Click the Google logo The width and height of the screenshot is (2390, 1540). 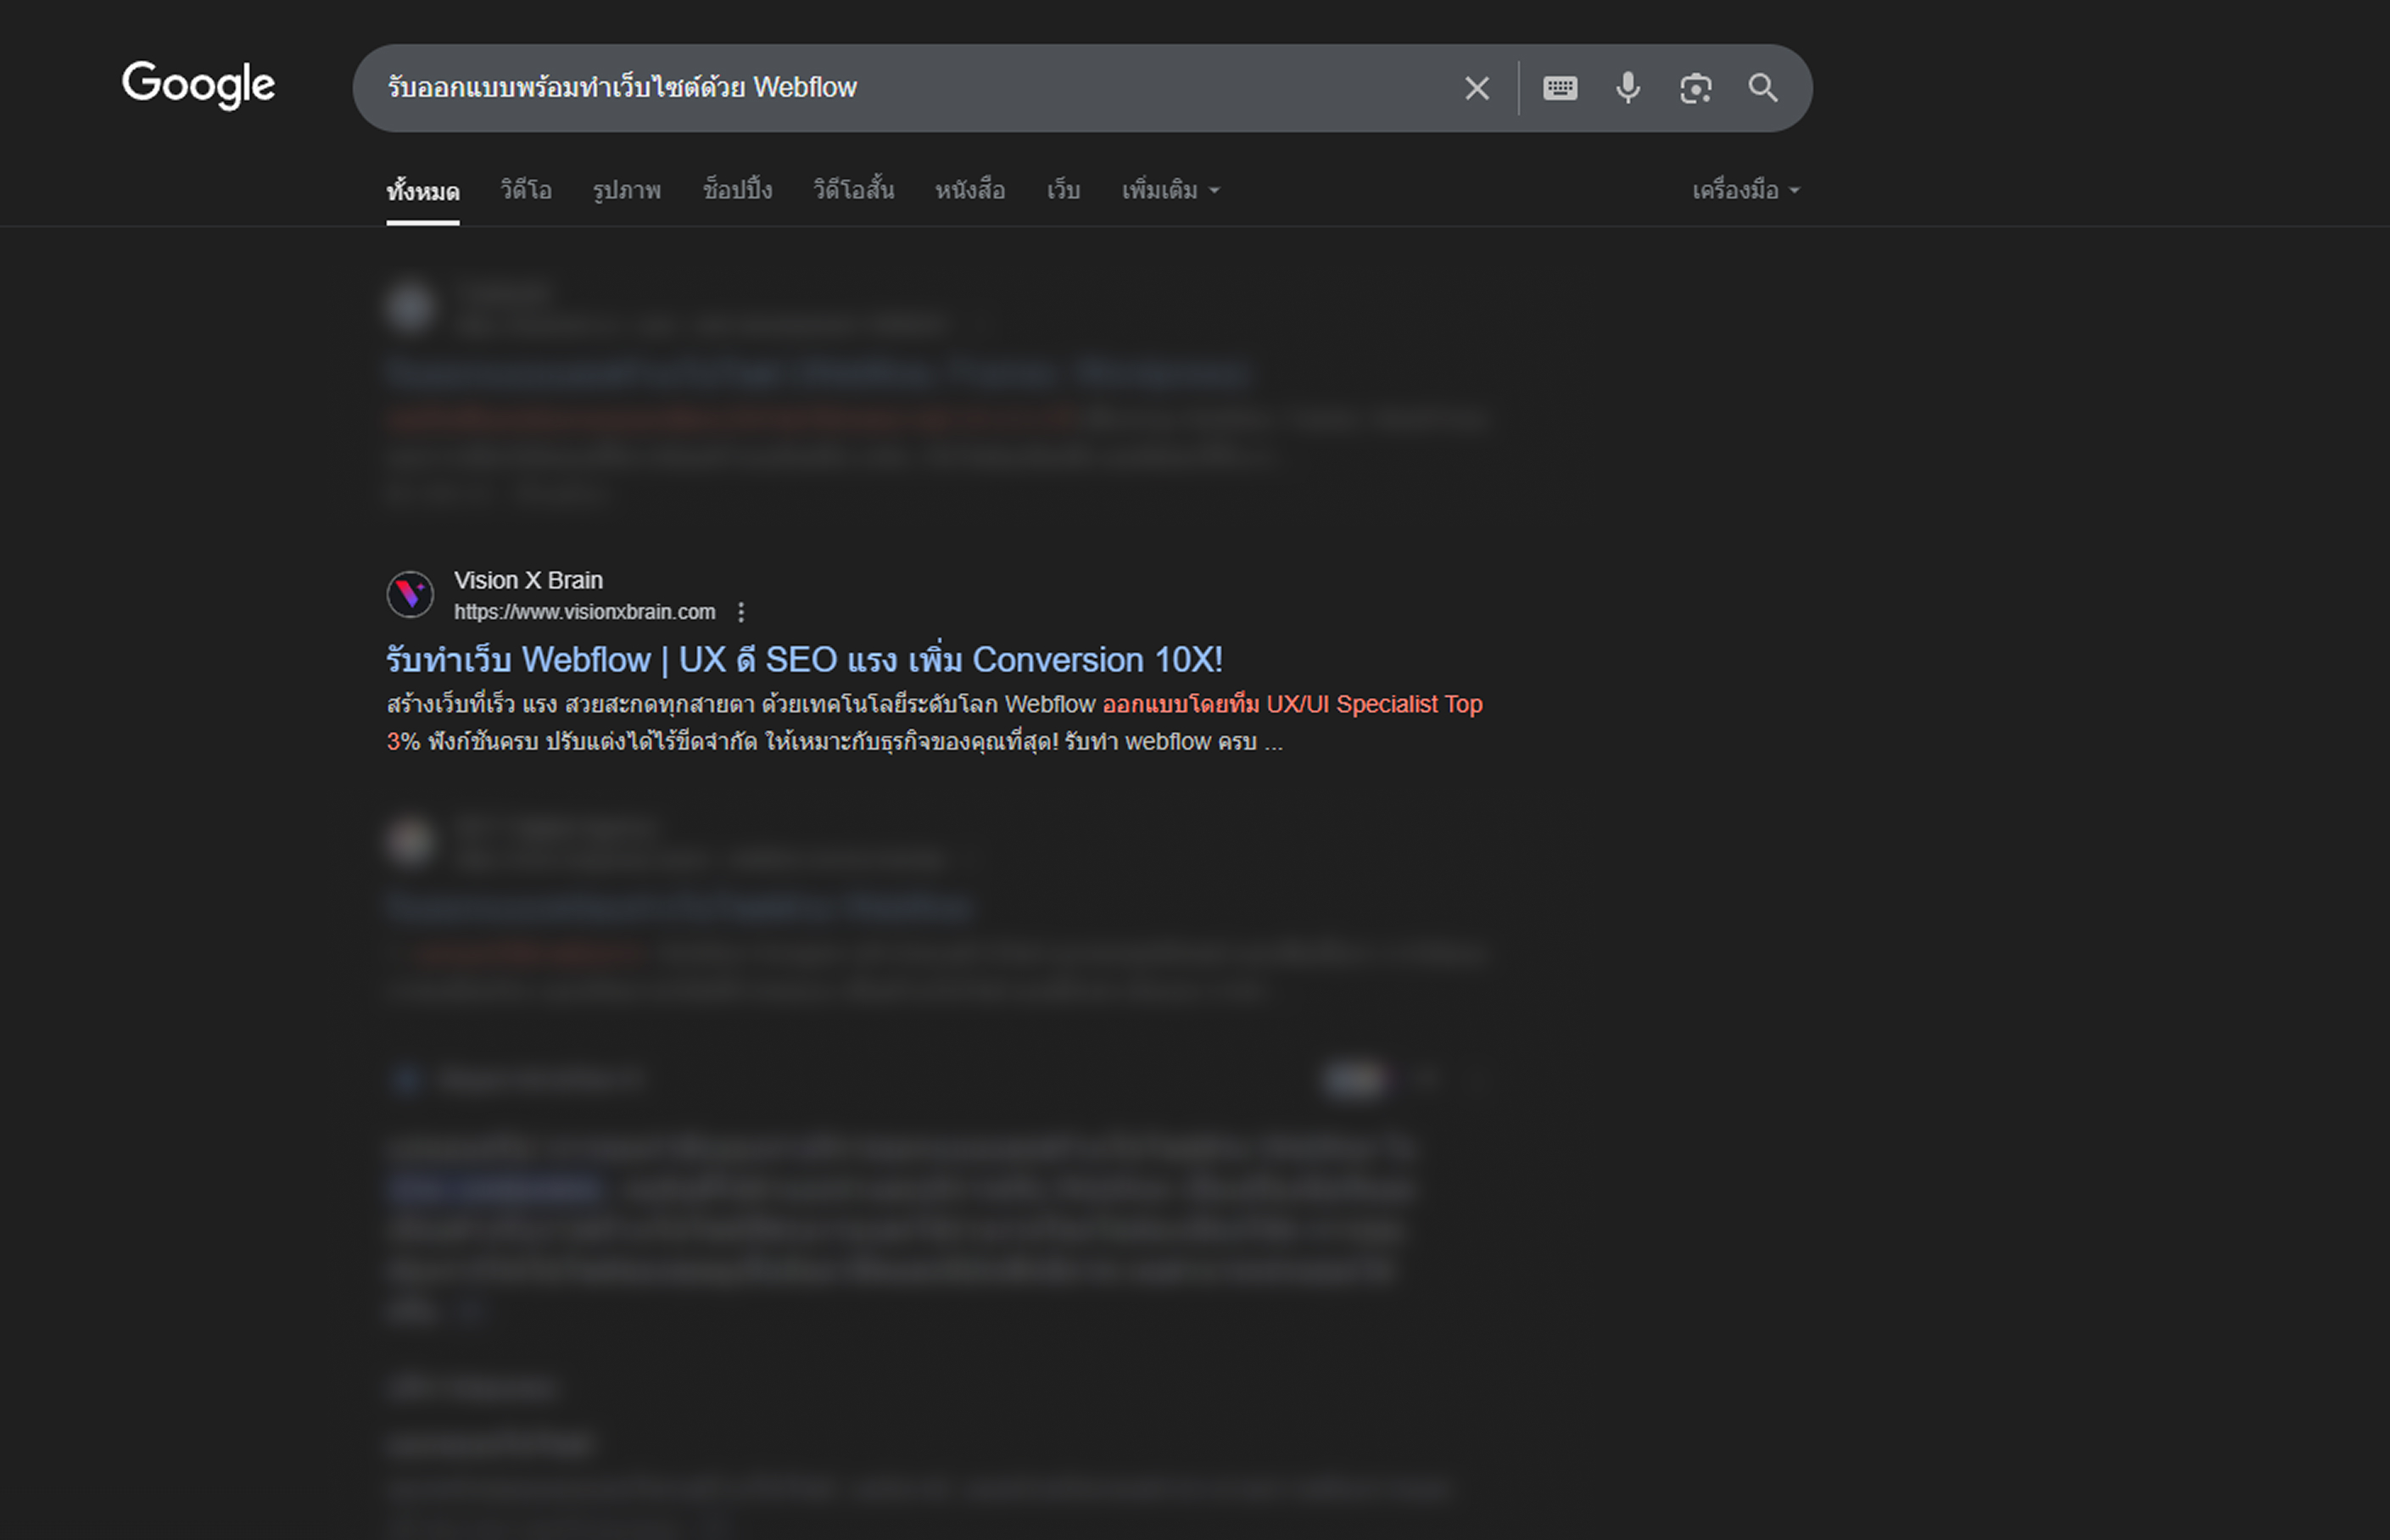[x=198, y=85]
